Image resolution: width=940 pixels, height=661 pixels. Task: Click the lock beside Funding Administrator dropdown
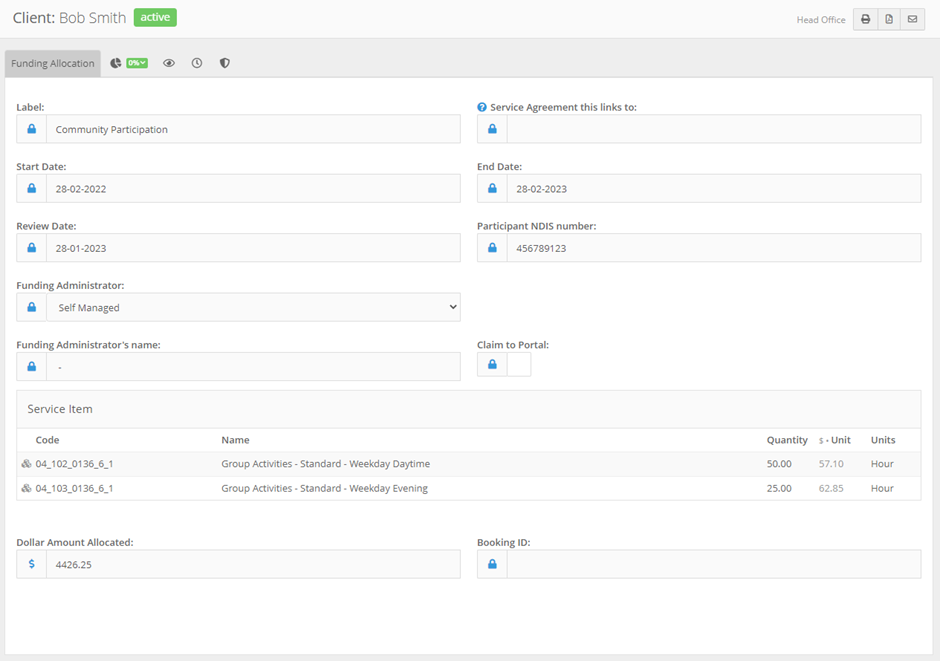pyautogui.click(x=32, y=307)
